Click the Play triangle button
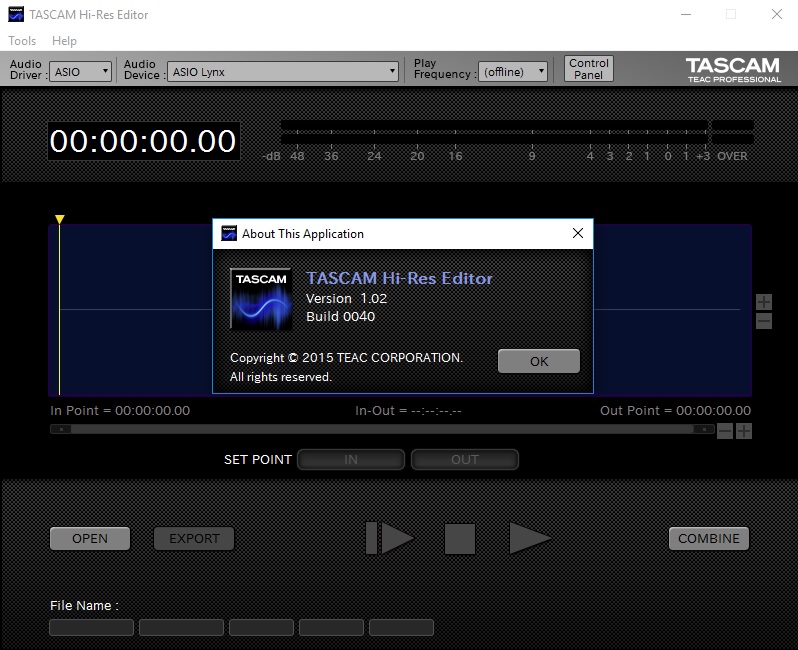 (529, 538)
